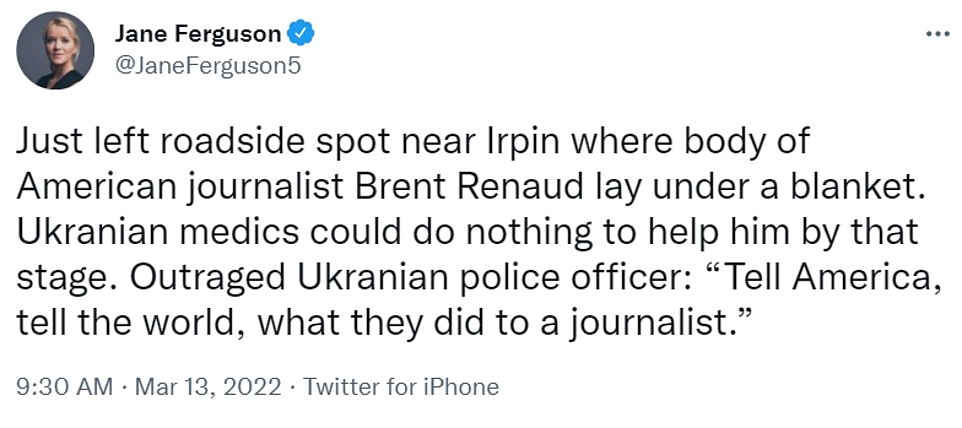The width and height of the screenshot is (962, 428).
Task: Open Jane Ferguson's profile avatar photo
Action: [56, 50]
